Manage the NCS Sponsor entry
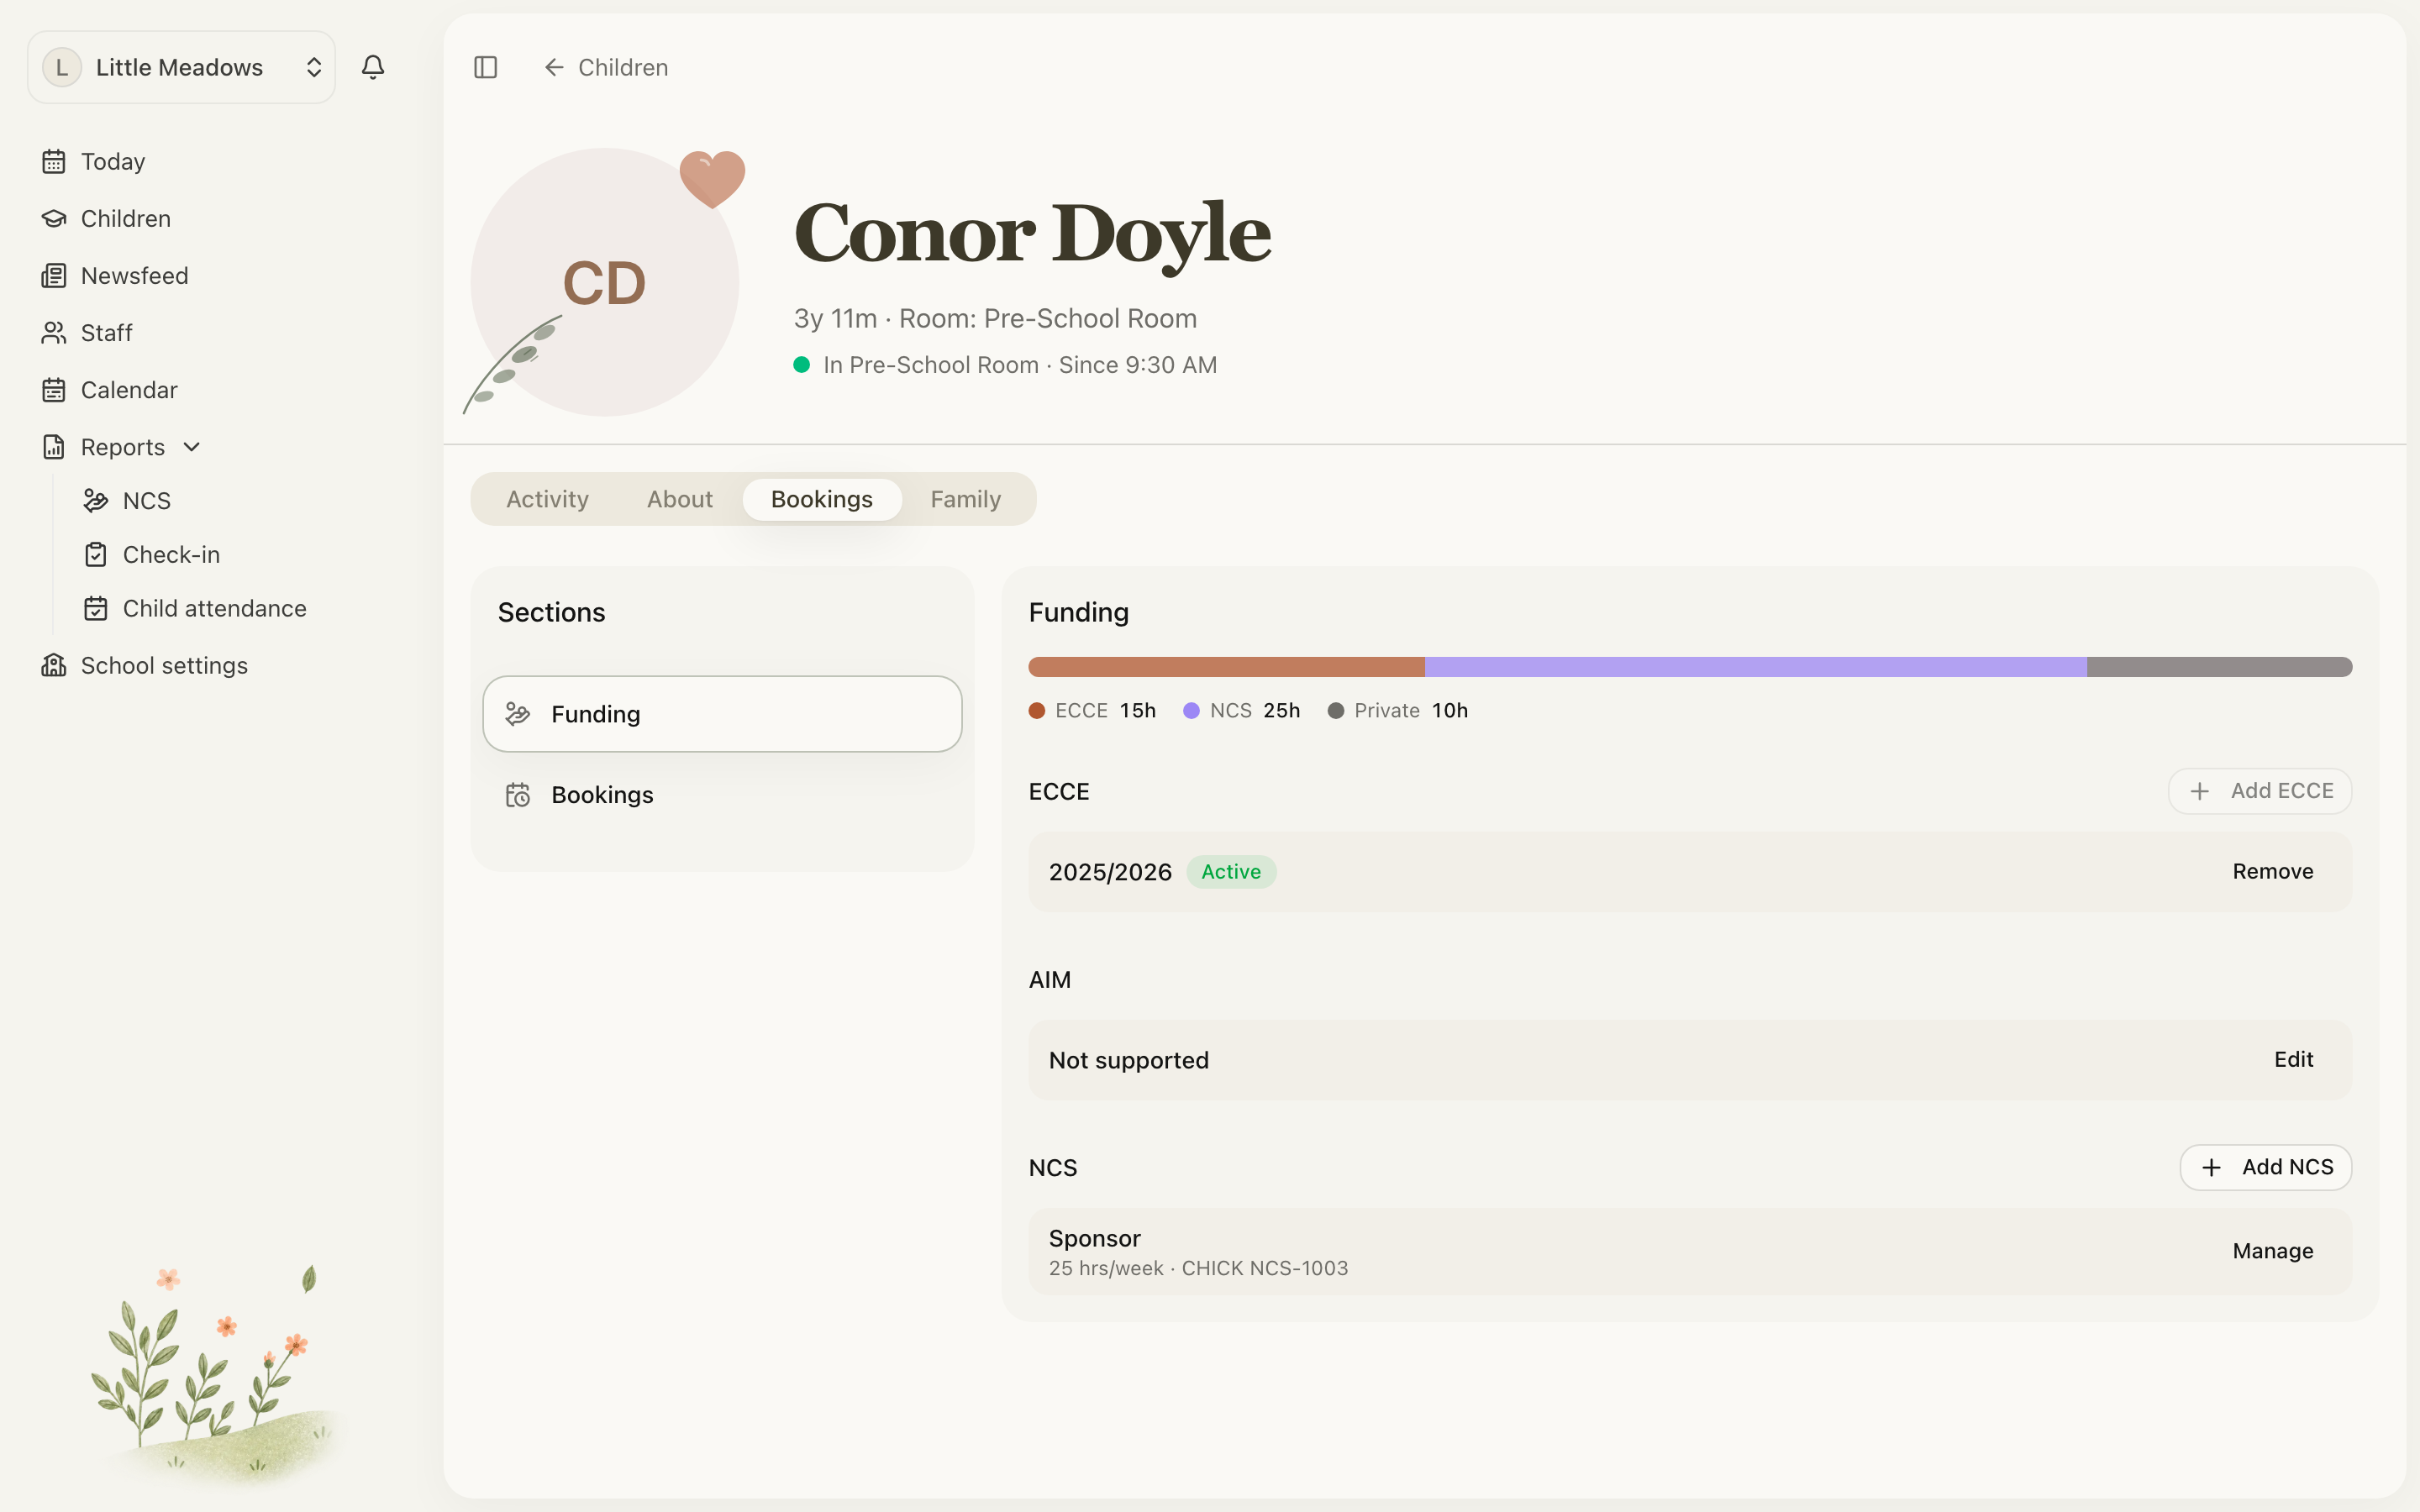Image resolution: width=2420 pixels, height=1512 pixels. point(2273,1251)
